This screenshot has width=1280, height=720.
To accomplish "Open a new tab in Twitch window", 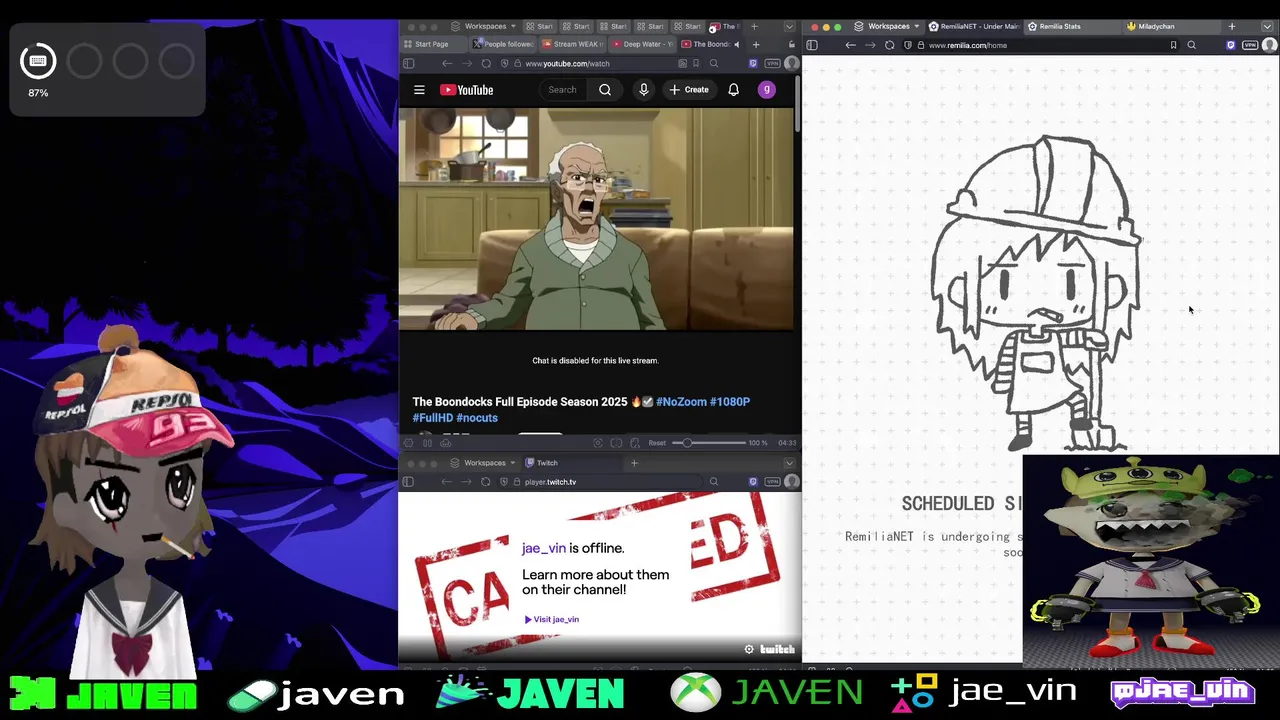I will tap(634, 463).
